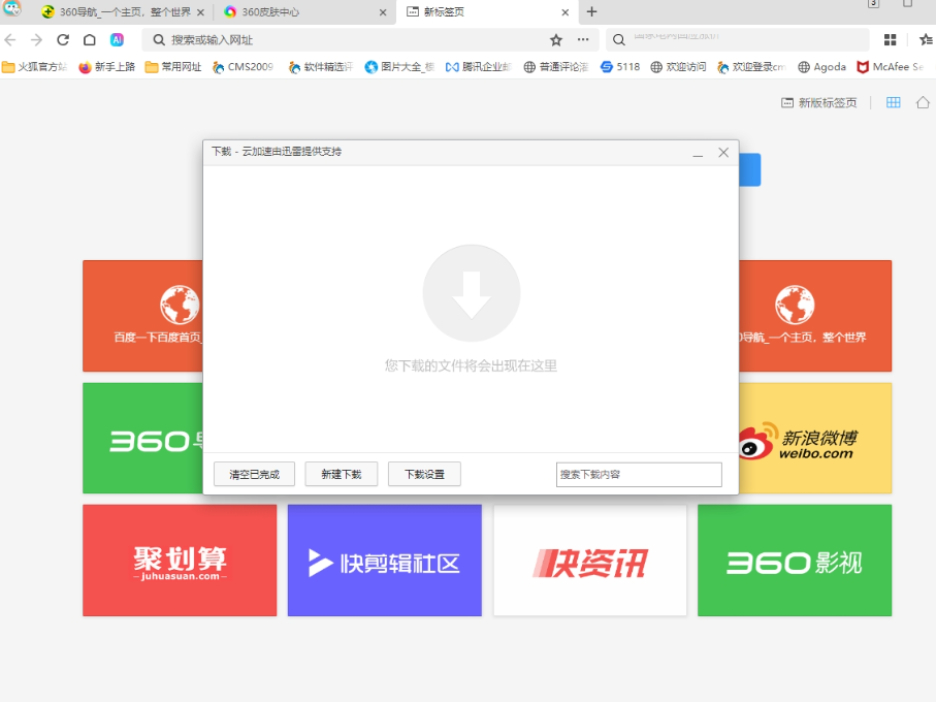Switch to the 360皮肤中心 tab
This screenshot has height=702, width=936.
tap(304, 12)
